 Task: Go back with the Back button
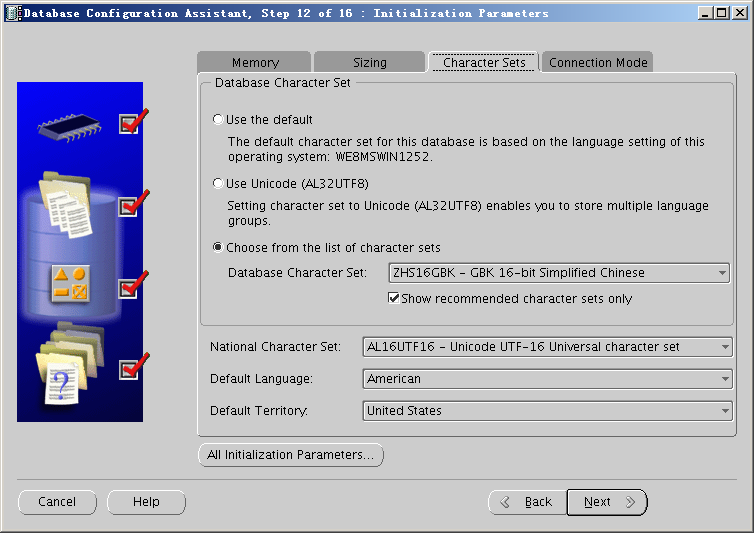click(x=527, y=502)
